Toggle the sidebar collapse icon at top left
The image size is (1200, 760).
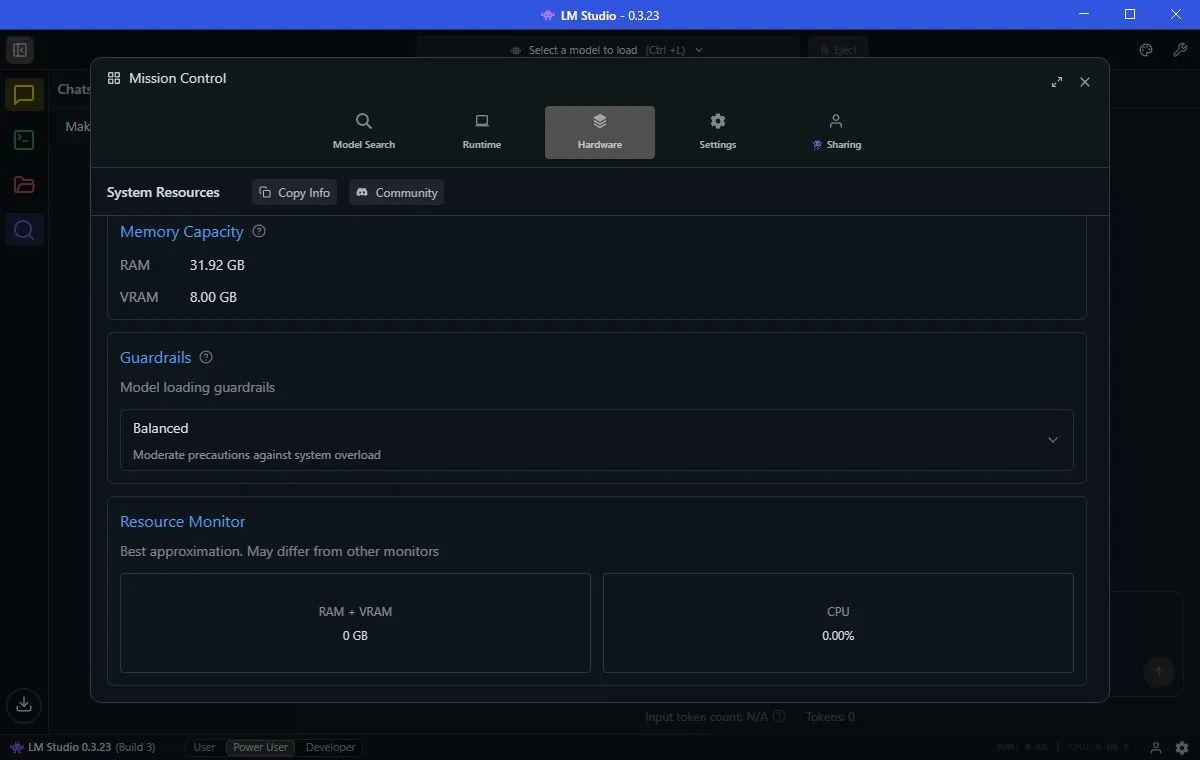pyautogui.click(x=20, y=49)
